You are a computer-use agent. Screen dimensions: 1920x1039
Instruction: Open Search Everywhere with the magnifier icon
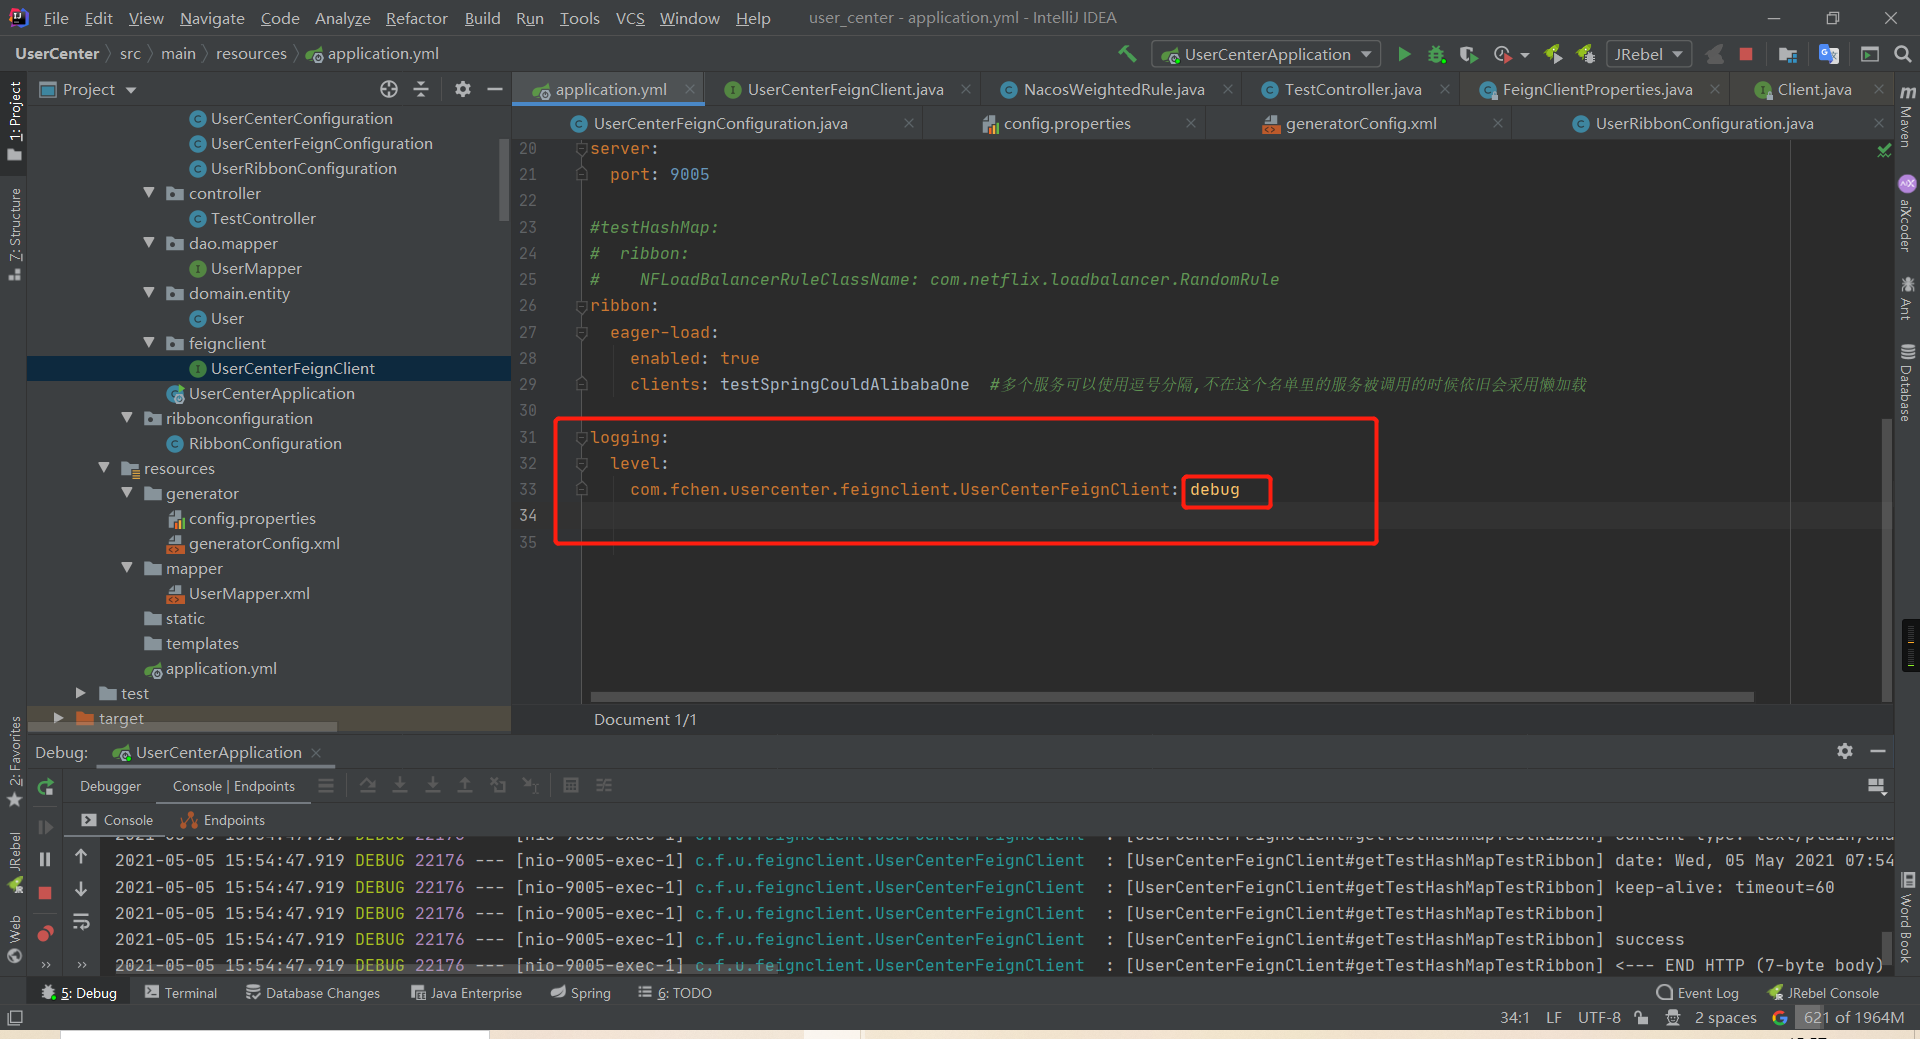coord(1903,54)
